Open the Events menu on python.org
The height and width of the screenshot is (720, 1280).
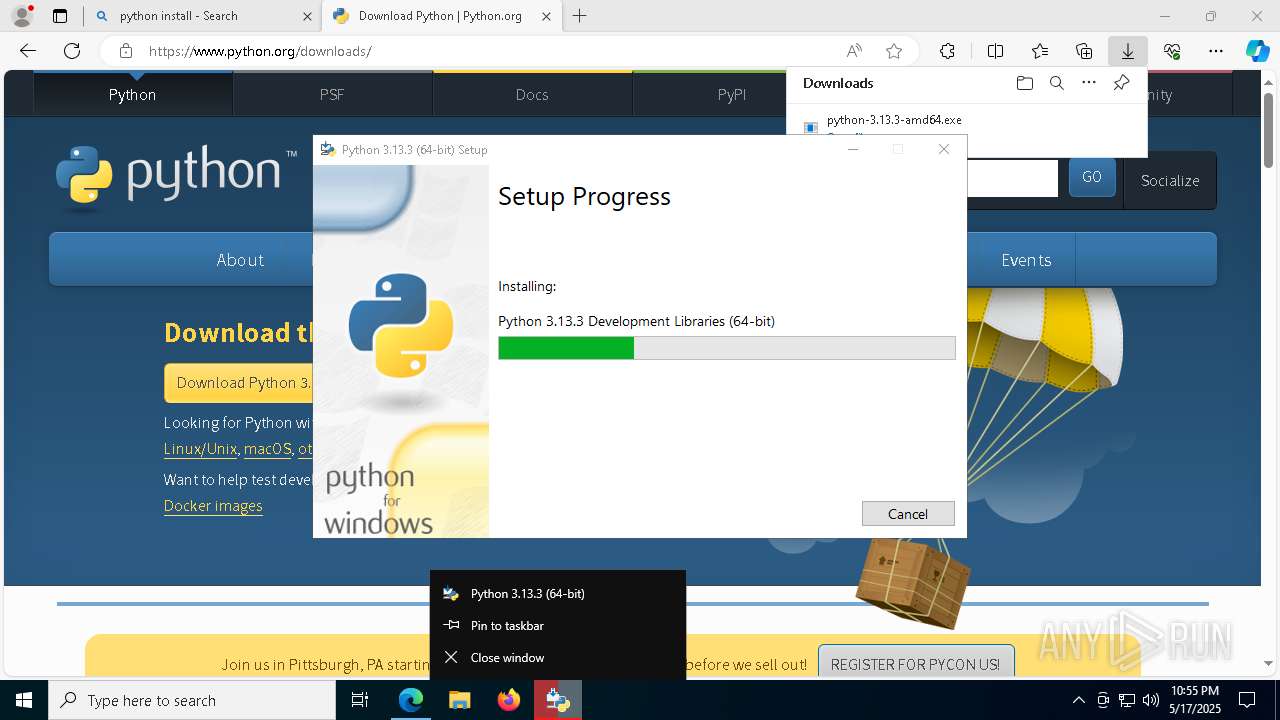point(1026,260)
